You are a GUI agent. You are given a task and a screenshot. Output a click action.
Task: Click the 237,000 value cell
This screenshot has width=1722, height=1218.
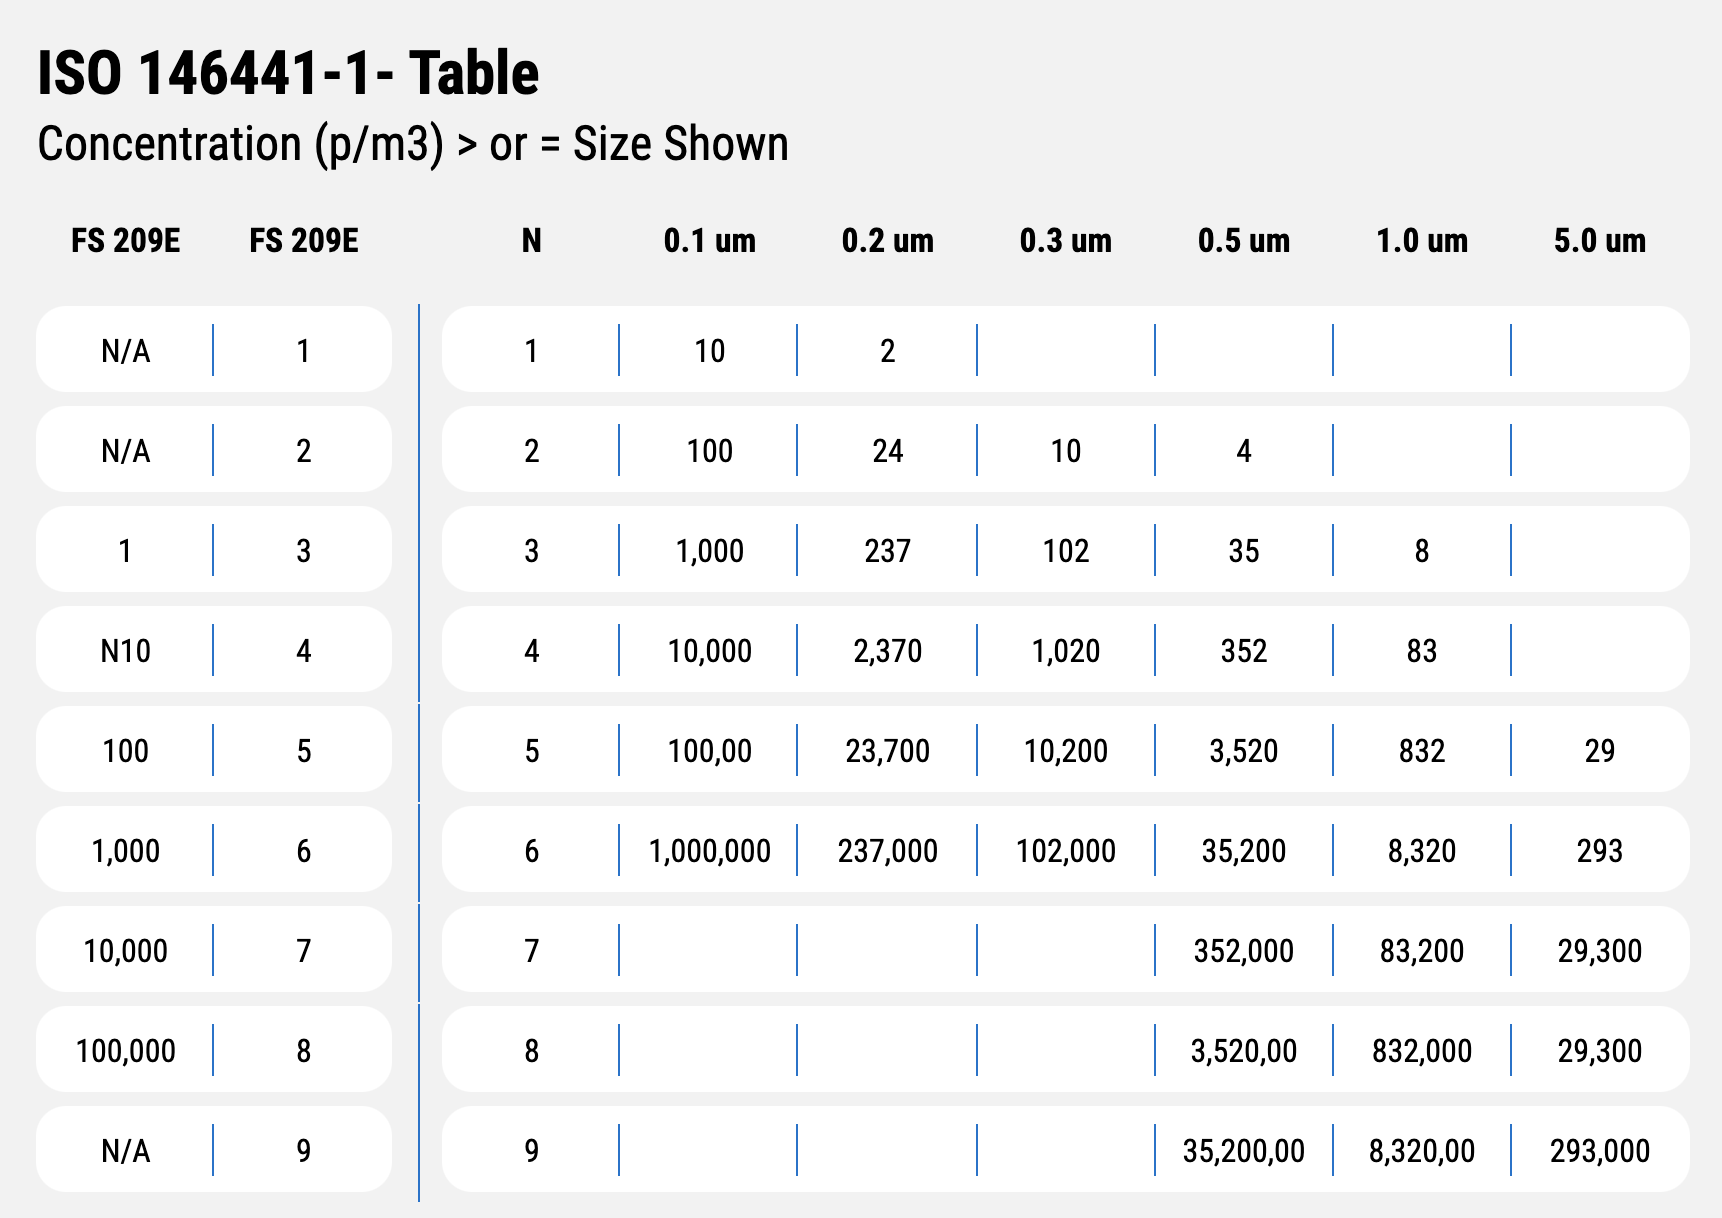point(887,851)
